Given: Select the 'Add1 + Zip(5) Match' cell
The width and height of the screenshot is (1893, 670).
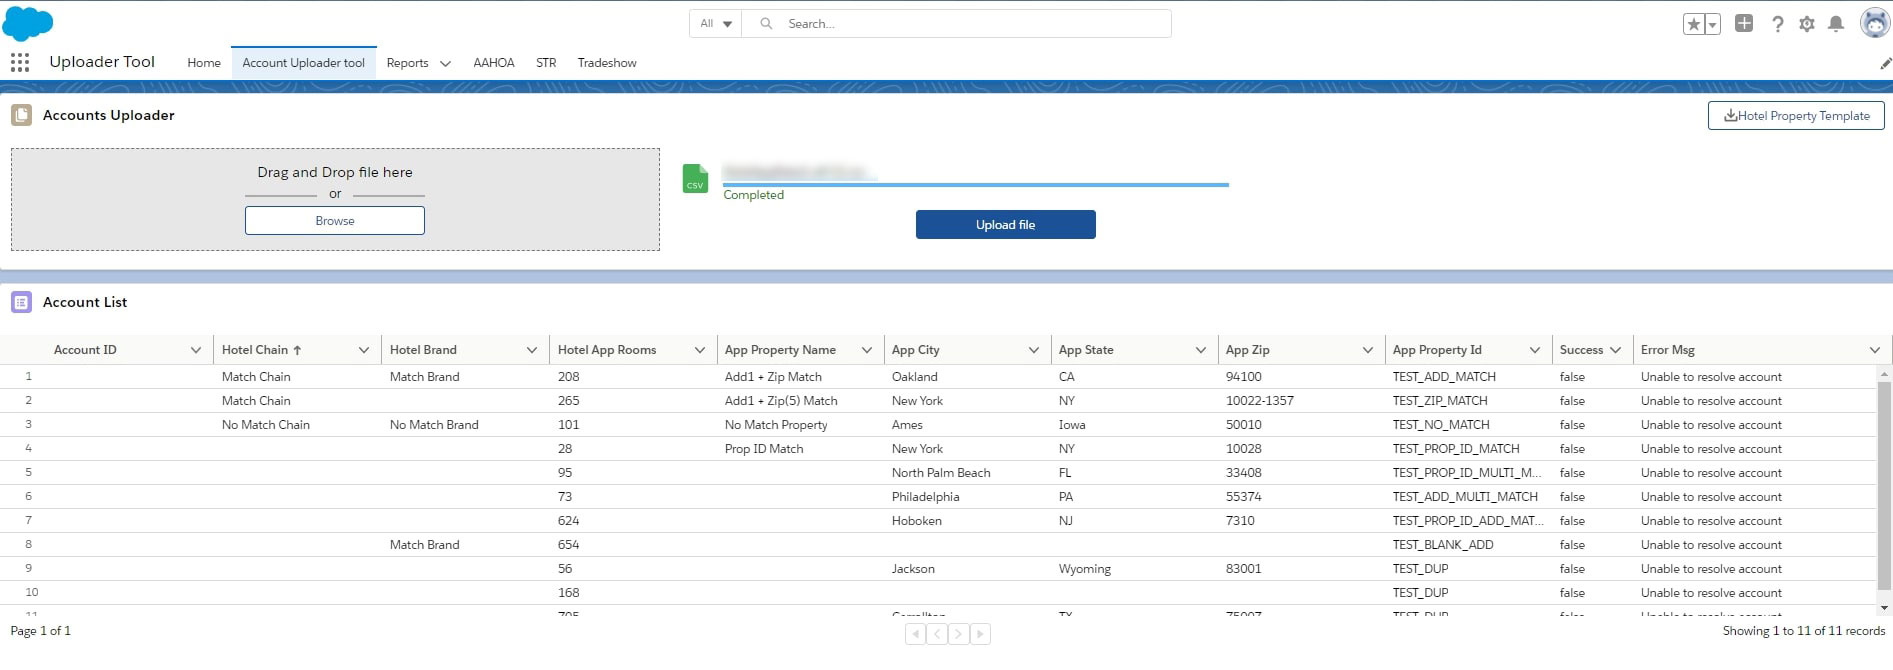Looking at the screenshot, I should pos(781,401).
